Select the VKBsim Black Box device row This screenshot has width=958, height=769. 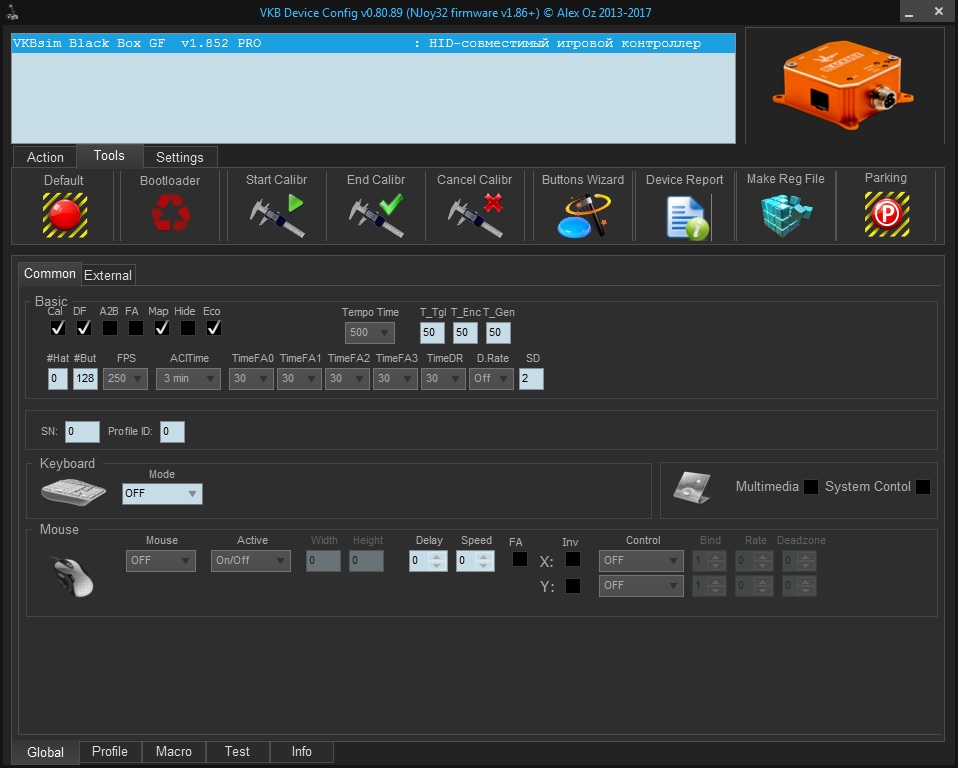tap(373, 43)
